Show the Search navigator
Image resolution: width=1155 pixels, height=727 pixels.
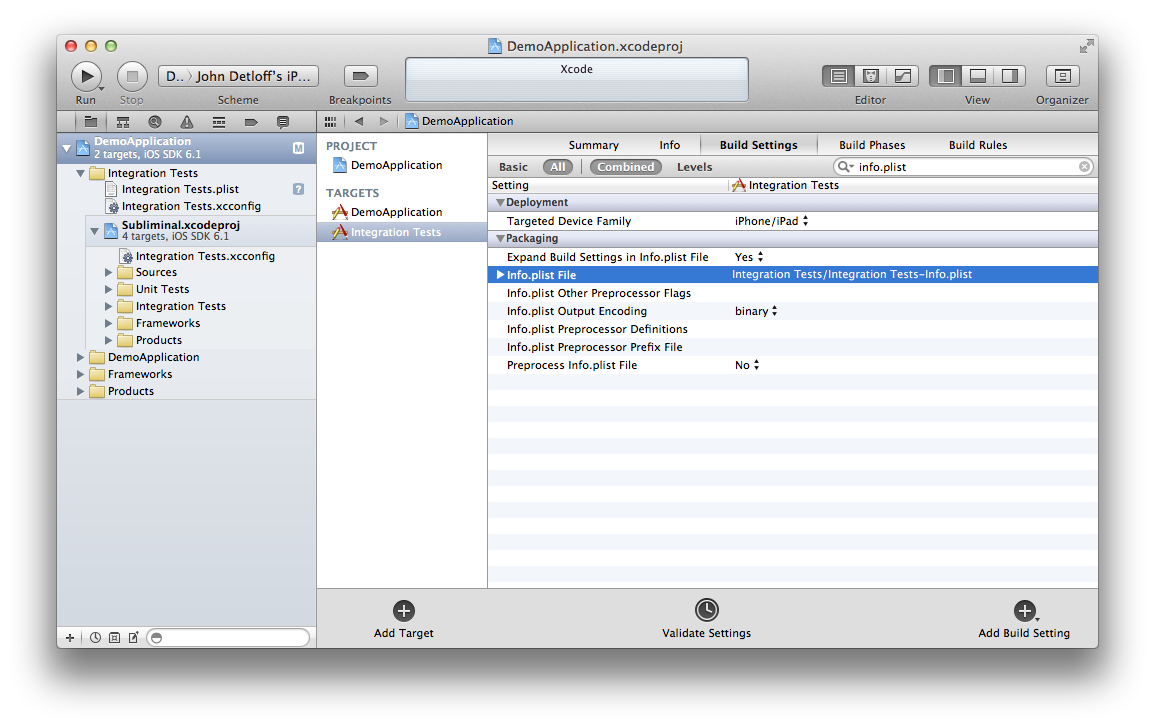(x=155, y=122)
